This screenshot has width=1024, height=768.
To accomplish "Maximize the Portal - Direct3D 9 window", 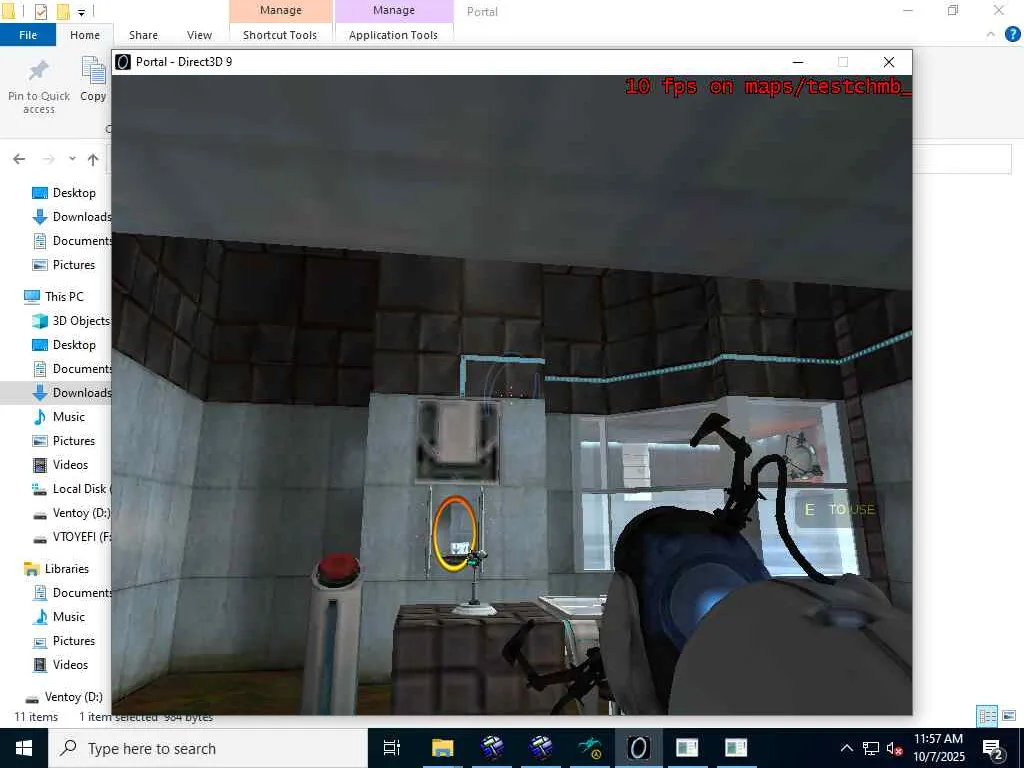I will coord(843,62).
